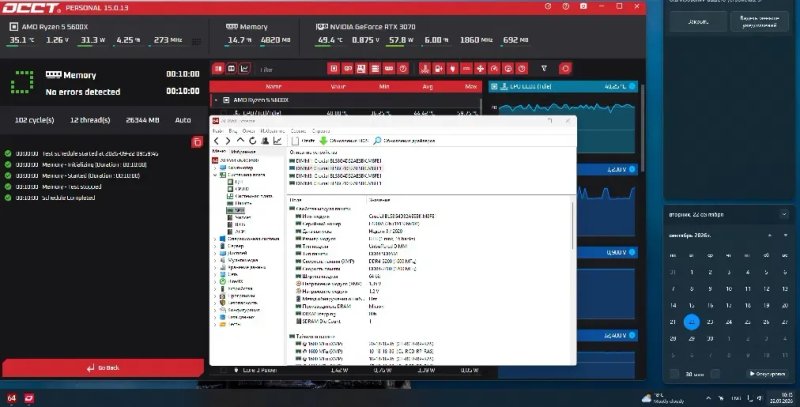The height and width of the screenshot is (407, 800).
Task: Click the fan-shaped sensor filter icon in OCCT
Action: 480,68
